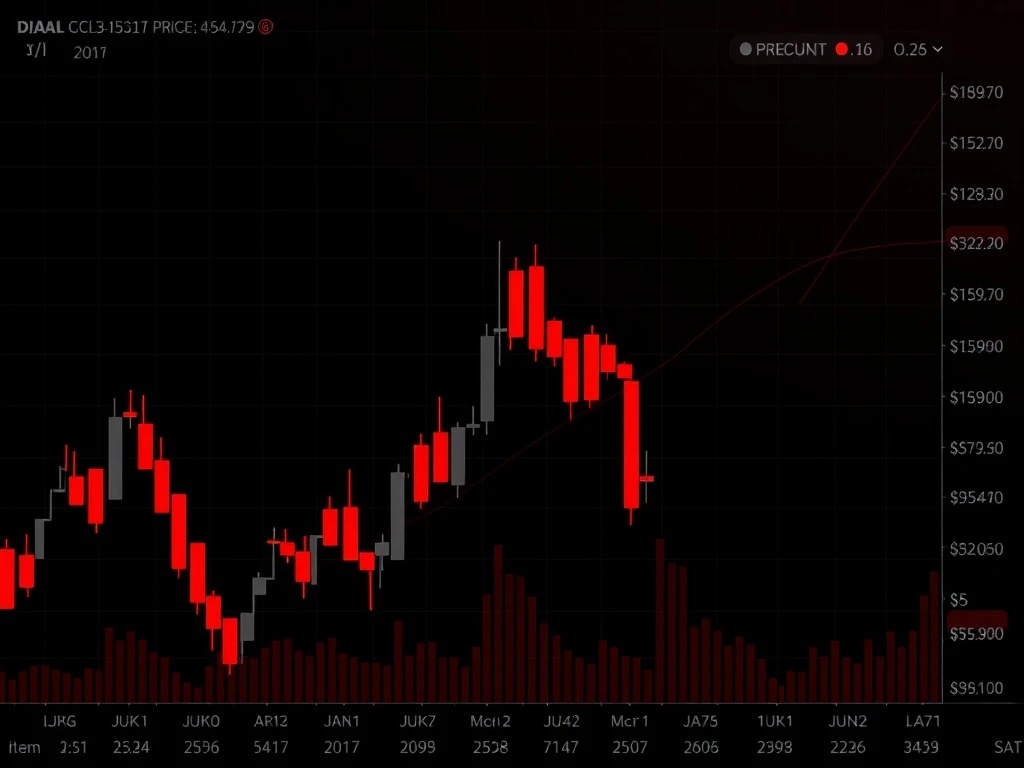Click the Mcn2 date axis label
The height and width of the screenshot is (768, 1024).
pyautogui.click(x=490, y=722)
